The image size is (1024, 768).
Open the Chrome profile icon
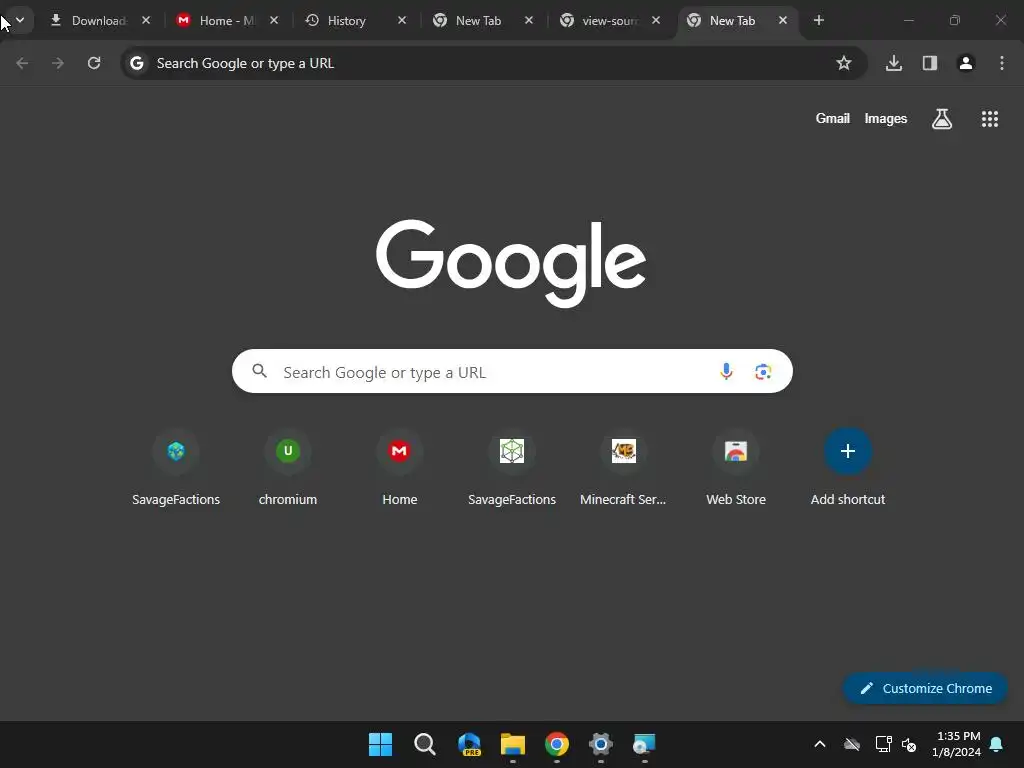[965, 63]
